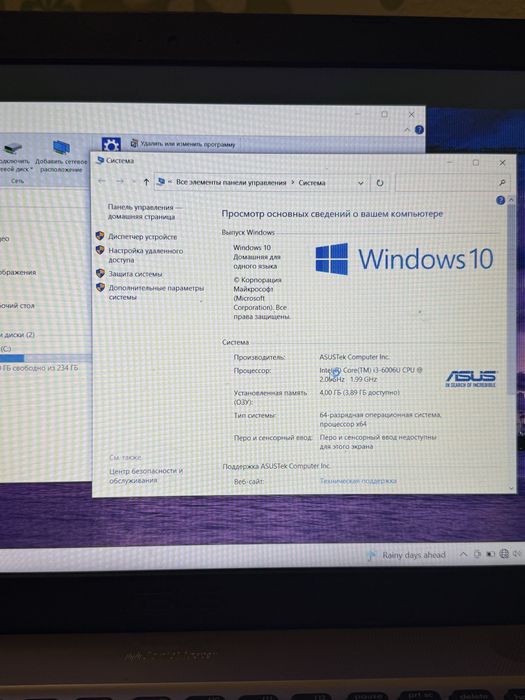Maximize the Система window

coord(475,162)
